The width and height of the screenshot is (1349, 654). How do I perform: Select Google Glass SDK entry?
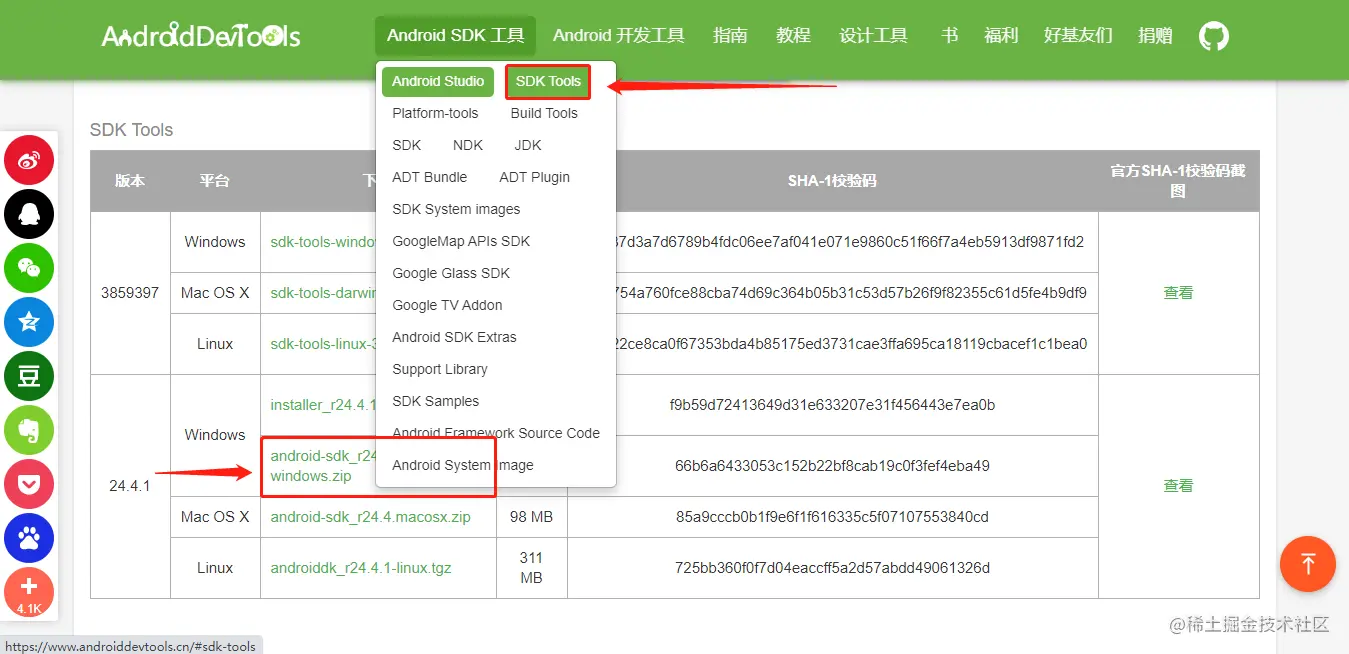click(x=451, y=273)
